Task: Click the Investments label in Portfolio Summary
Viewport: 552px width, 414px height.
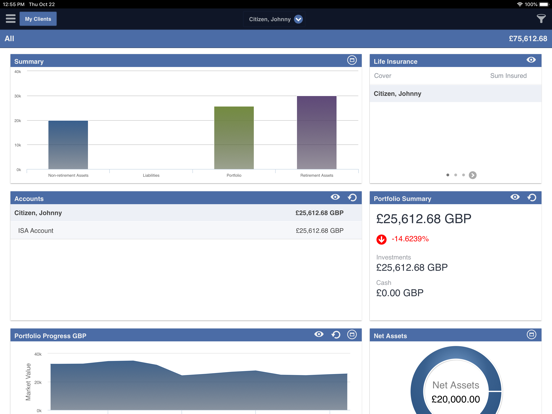Action: pyautogui.click(x=393, y=257)
